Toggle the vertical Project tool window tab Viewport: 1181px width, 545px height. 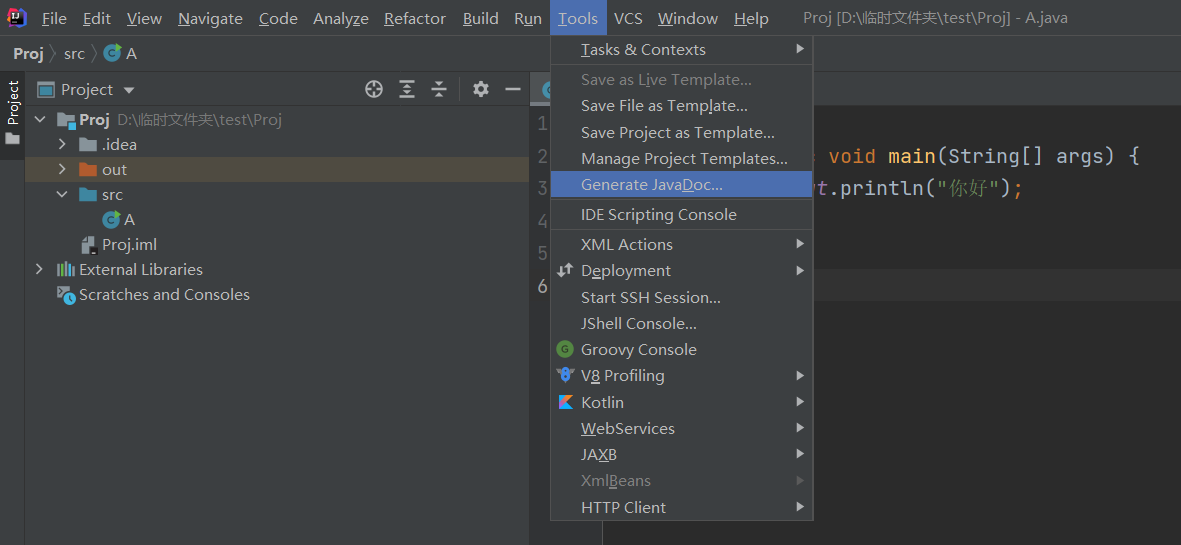(12, 115)
